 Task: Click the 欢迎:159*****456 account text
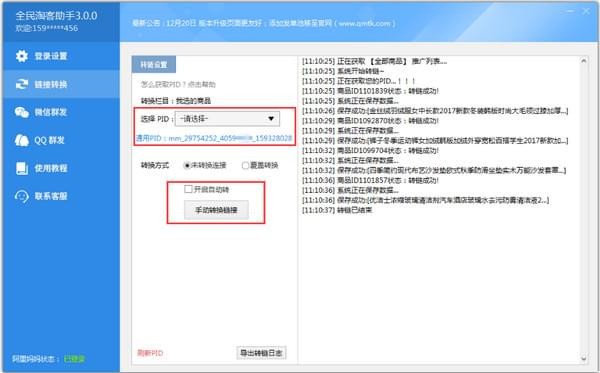click(47, 28)
